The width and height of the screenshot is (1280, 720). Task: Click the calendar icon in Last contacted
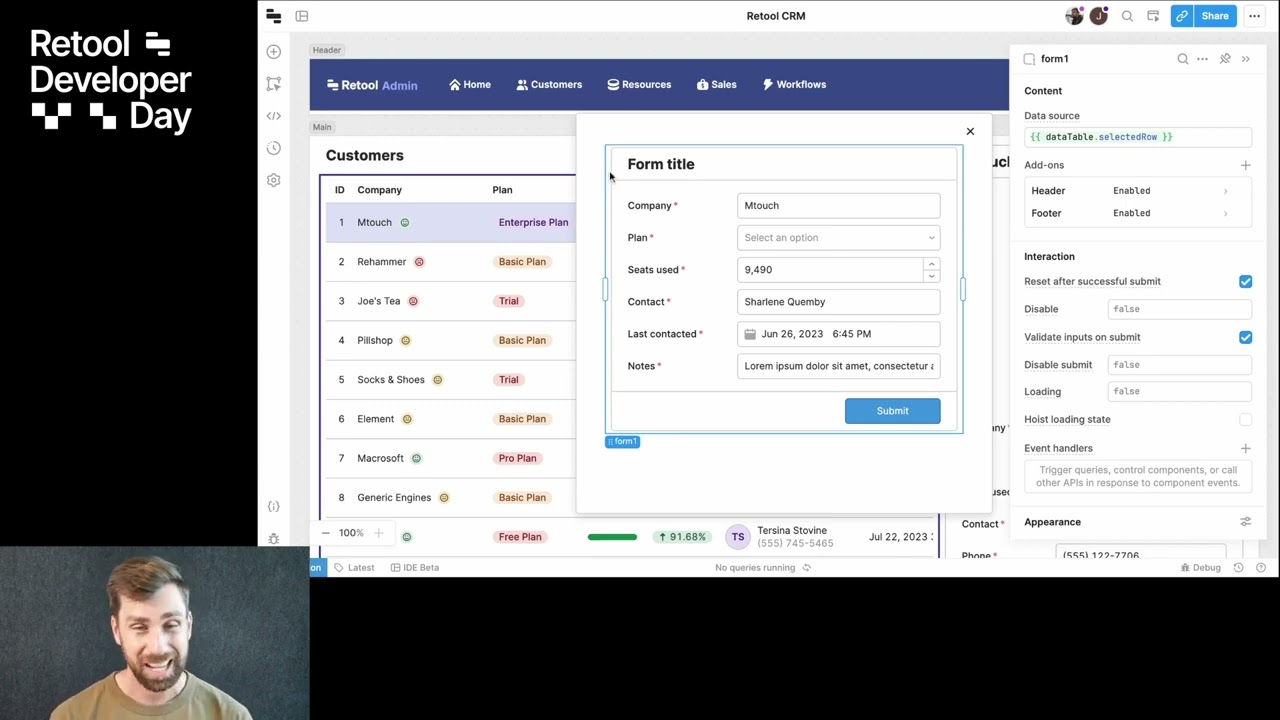pos(750,334)
